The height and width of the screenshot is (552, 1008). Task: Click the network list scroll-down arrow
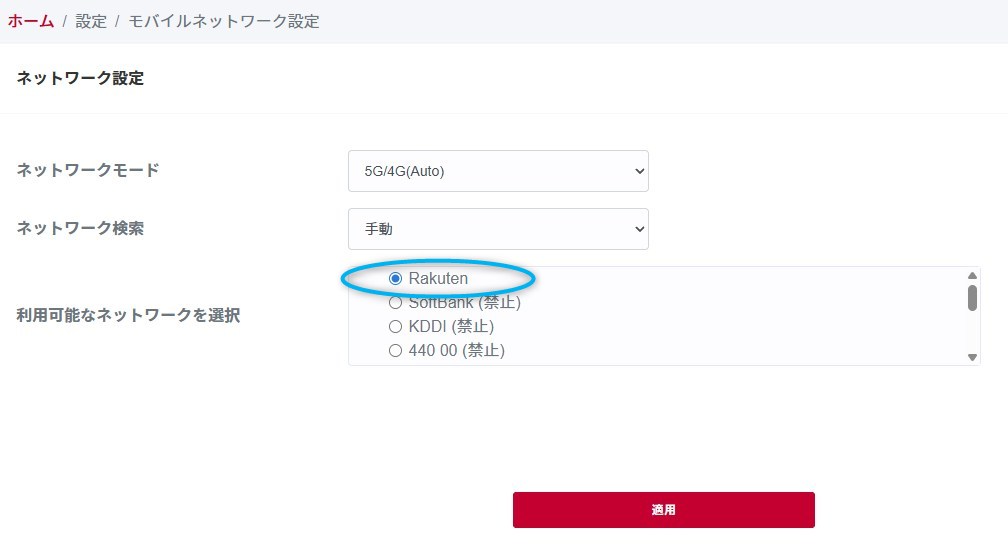(x=971, y=357)
